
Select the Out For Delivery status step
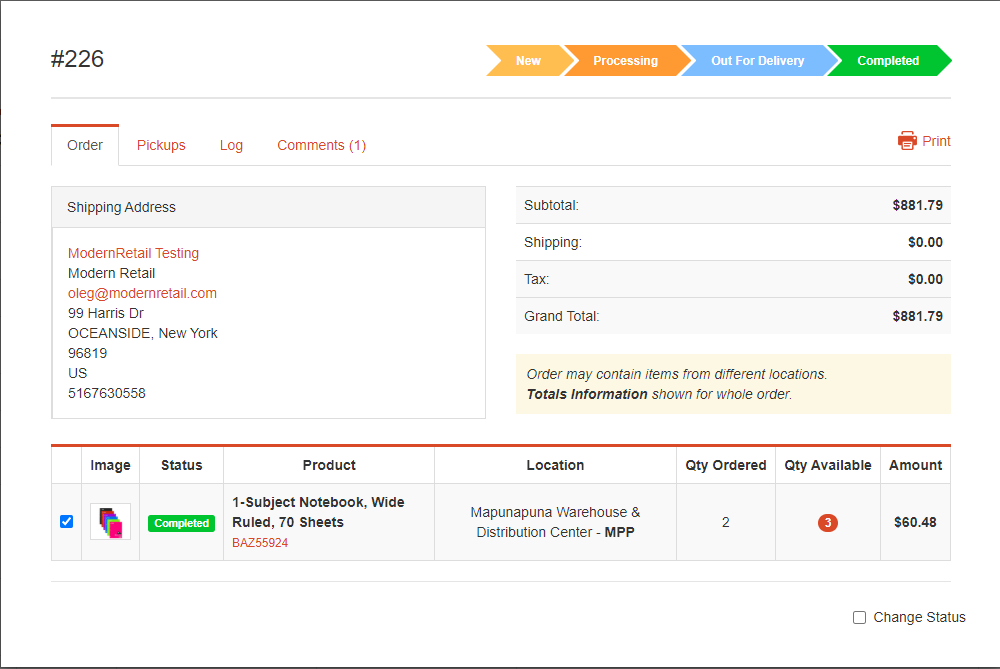point(758,61)
